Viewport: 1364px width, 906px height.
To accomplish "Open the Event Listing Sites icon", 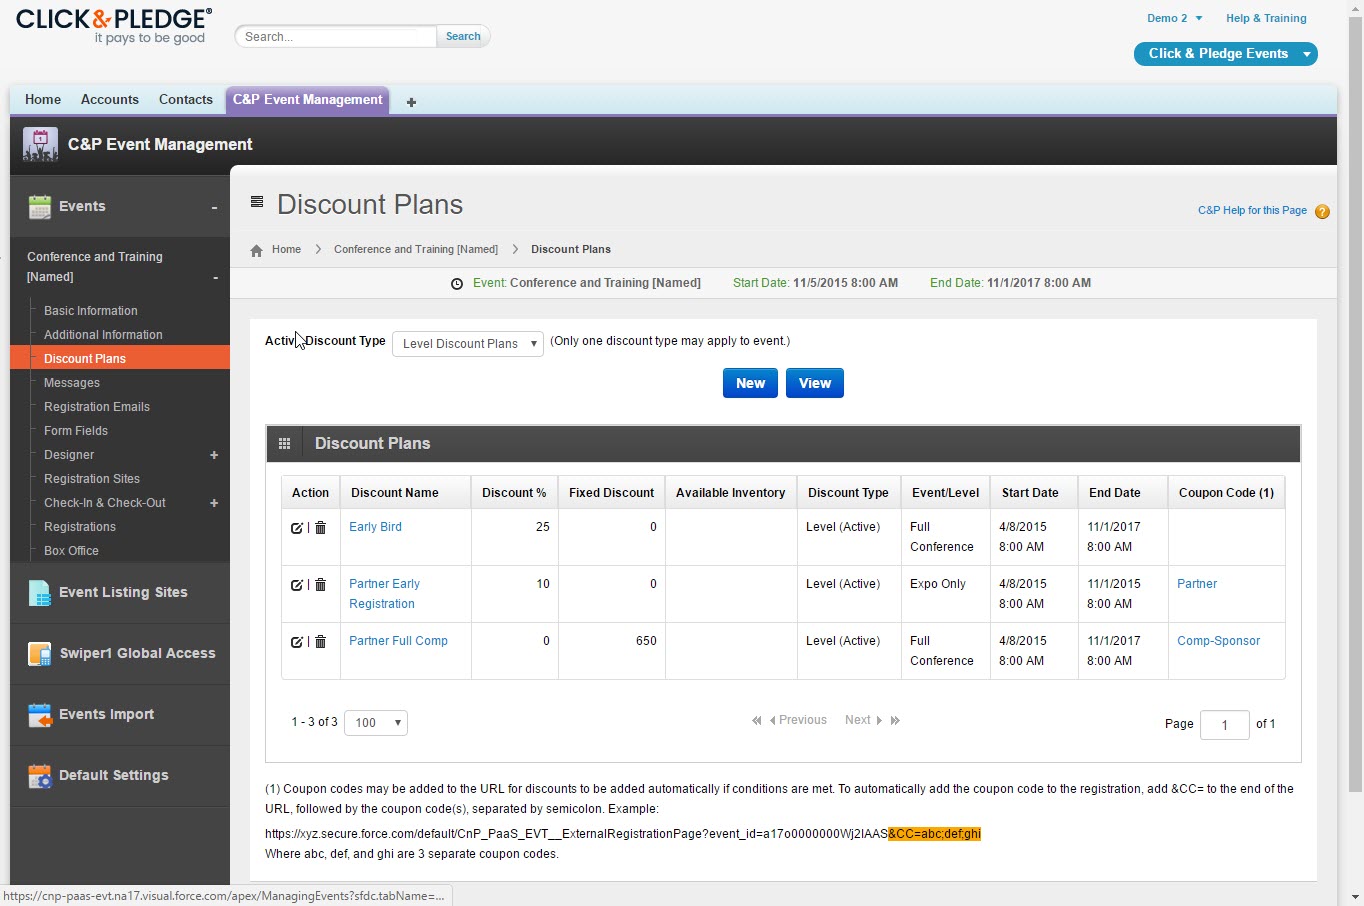I will pyautogui.click(x=39, y=592).
